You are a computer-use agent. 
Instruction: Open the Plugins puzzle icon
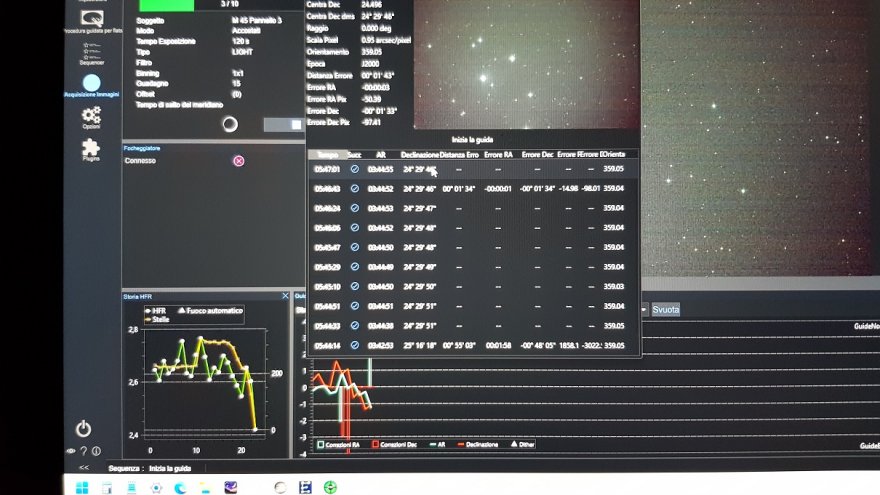91,150
